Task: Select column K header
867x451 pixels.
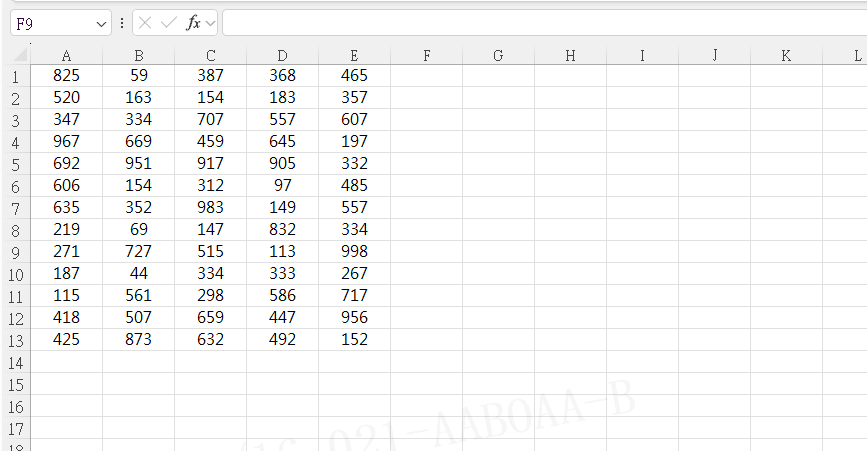Action: pos(786,56)
